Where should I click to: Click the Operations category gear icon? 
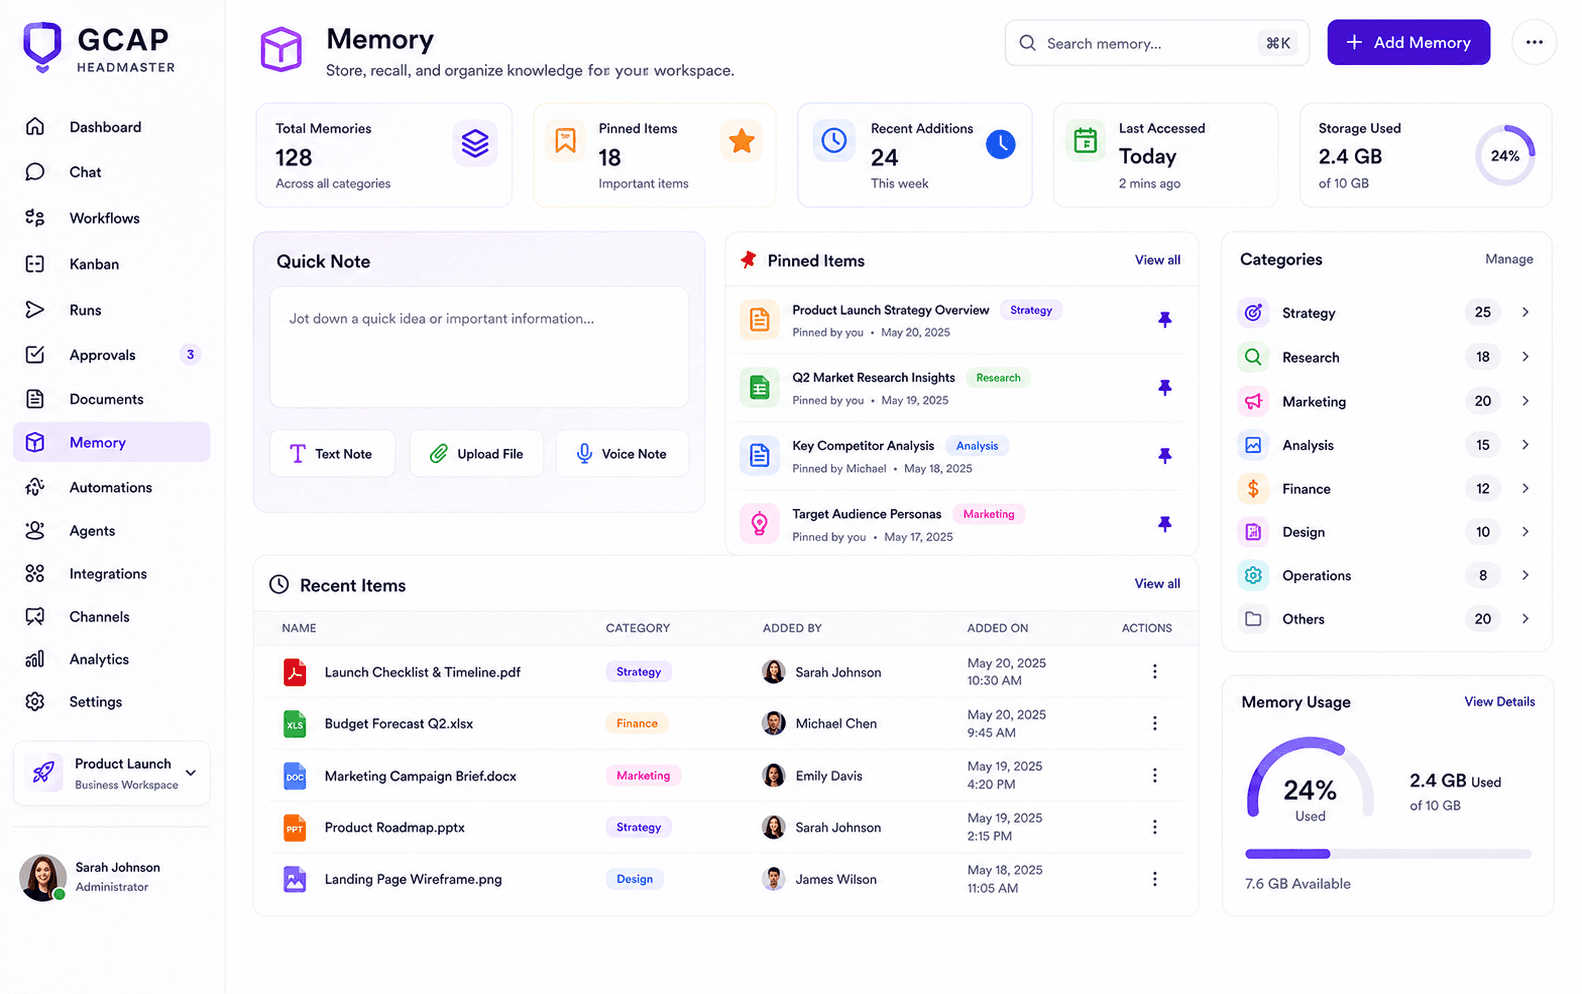point(1253,575)
